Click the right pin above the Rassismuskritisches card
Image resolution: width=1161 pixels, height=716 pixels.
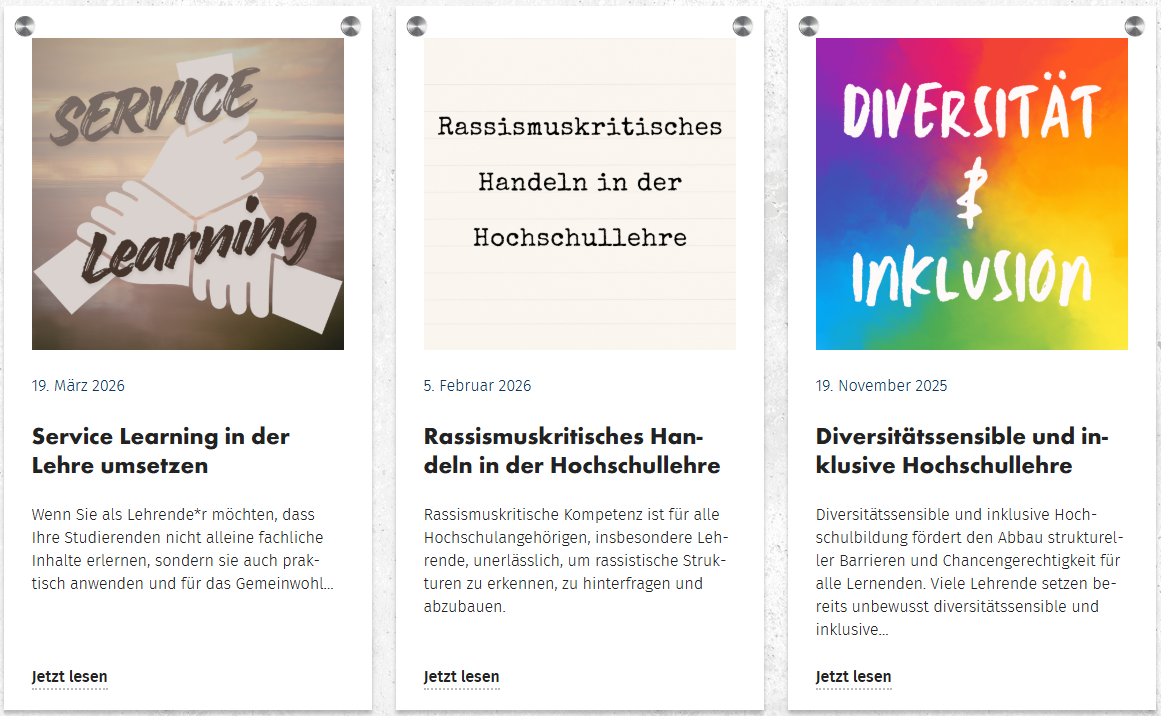744,26
